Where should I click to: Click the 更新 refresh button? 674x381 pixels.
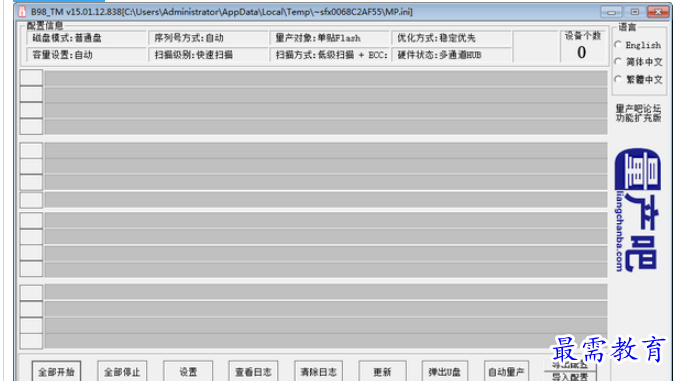pyautogui.click(x=383, y=372)
